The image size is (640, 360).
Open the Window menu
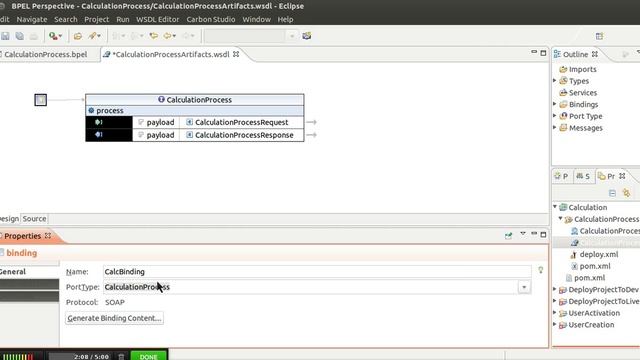[256, 19]
